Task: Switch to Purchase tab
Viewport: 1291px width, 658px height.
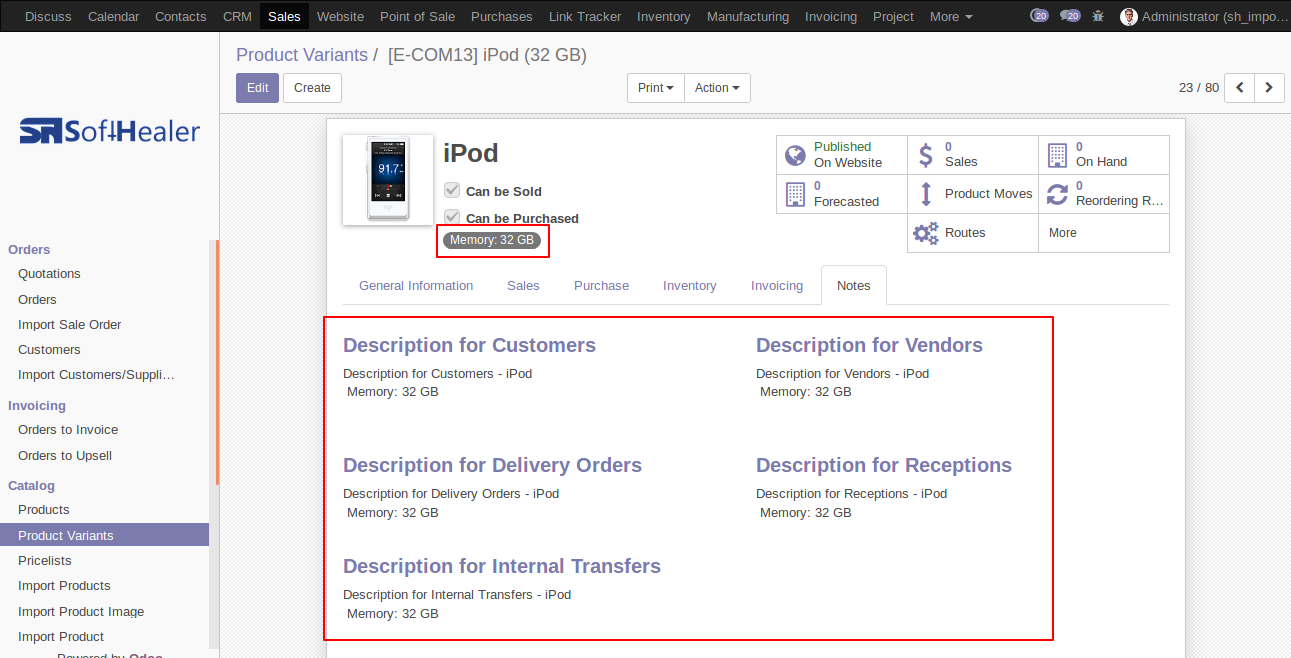Action: [601, 285]
